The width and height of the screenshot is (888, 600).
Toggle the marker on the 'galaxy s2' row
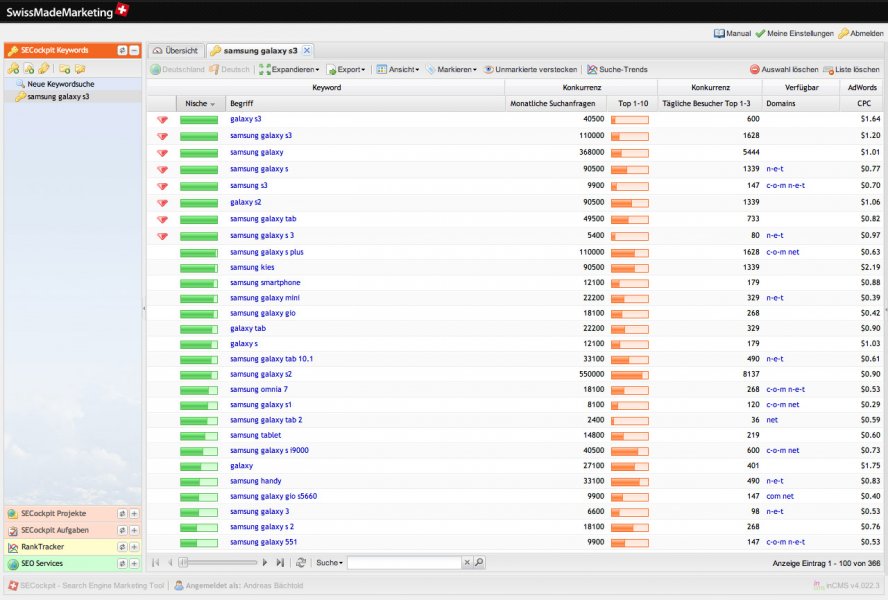tap(163, 203)
